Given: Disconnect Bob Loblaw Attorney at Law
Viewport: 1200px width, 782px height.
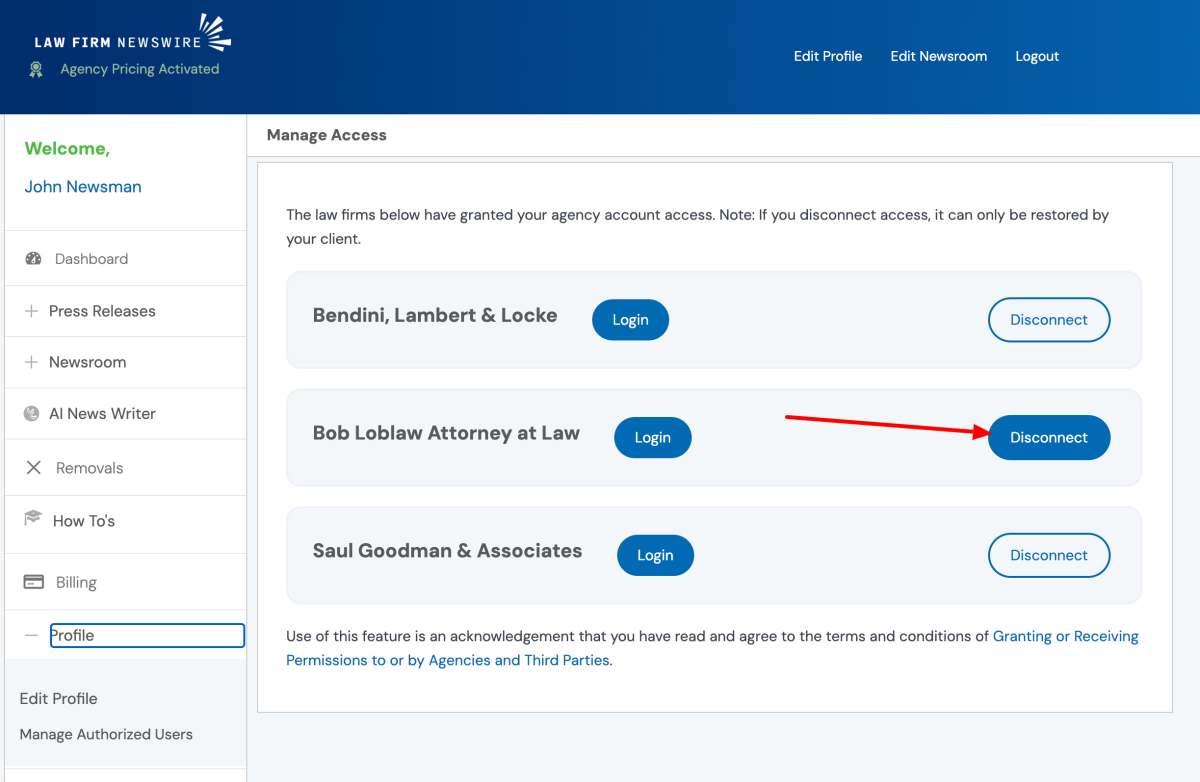Looking at the screenshot, I should (1048, 438).
